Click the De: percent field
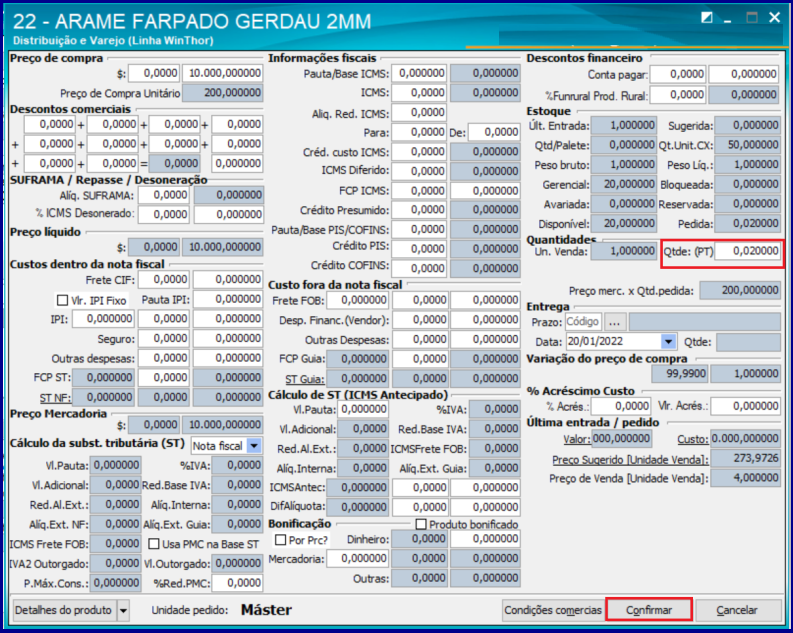This screenshot has height=633, width=793. 494,132
